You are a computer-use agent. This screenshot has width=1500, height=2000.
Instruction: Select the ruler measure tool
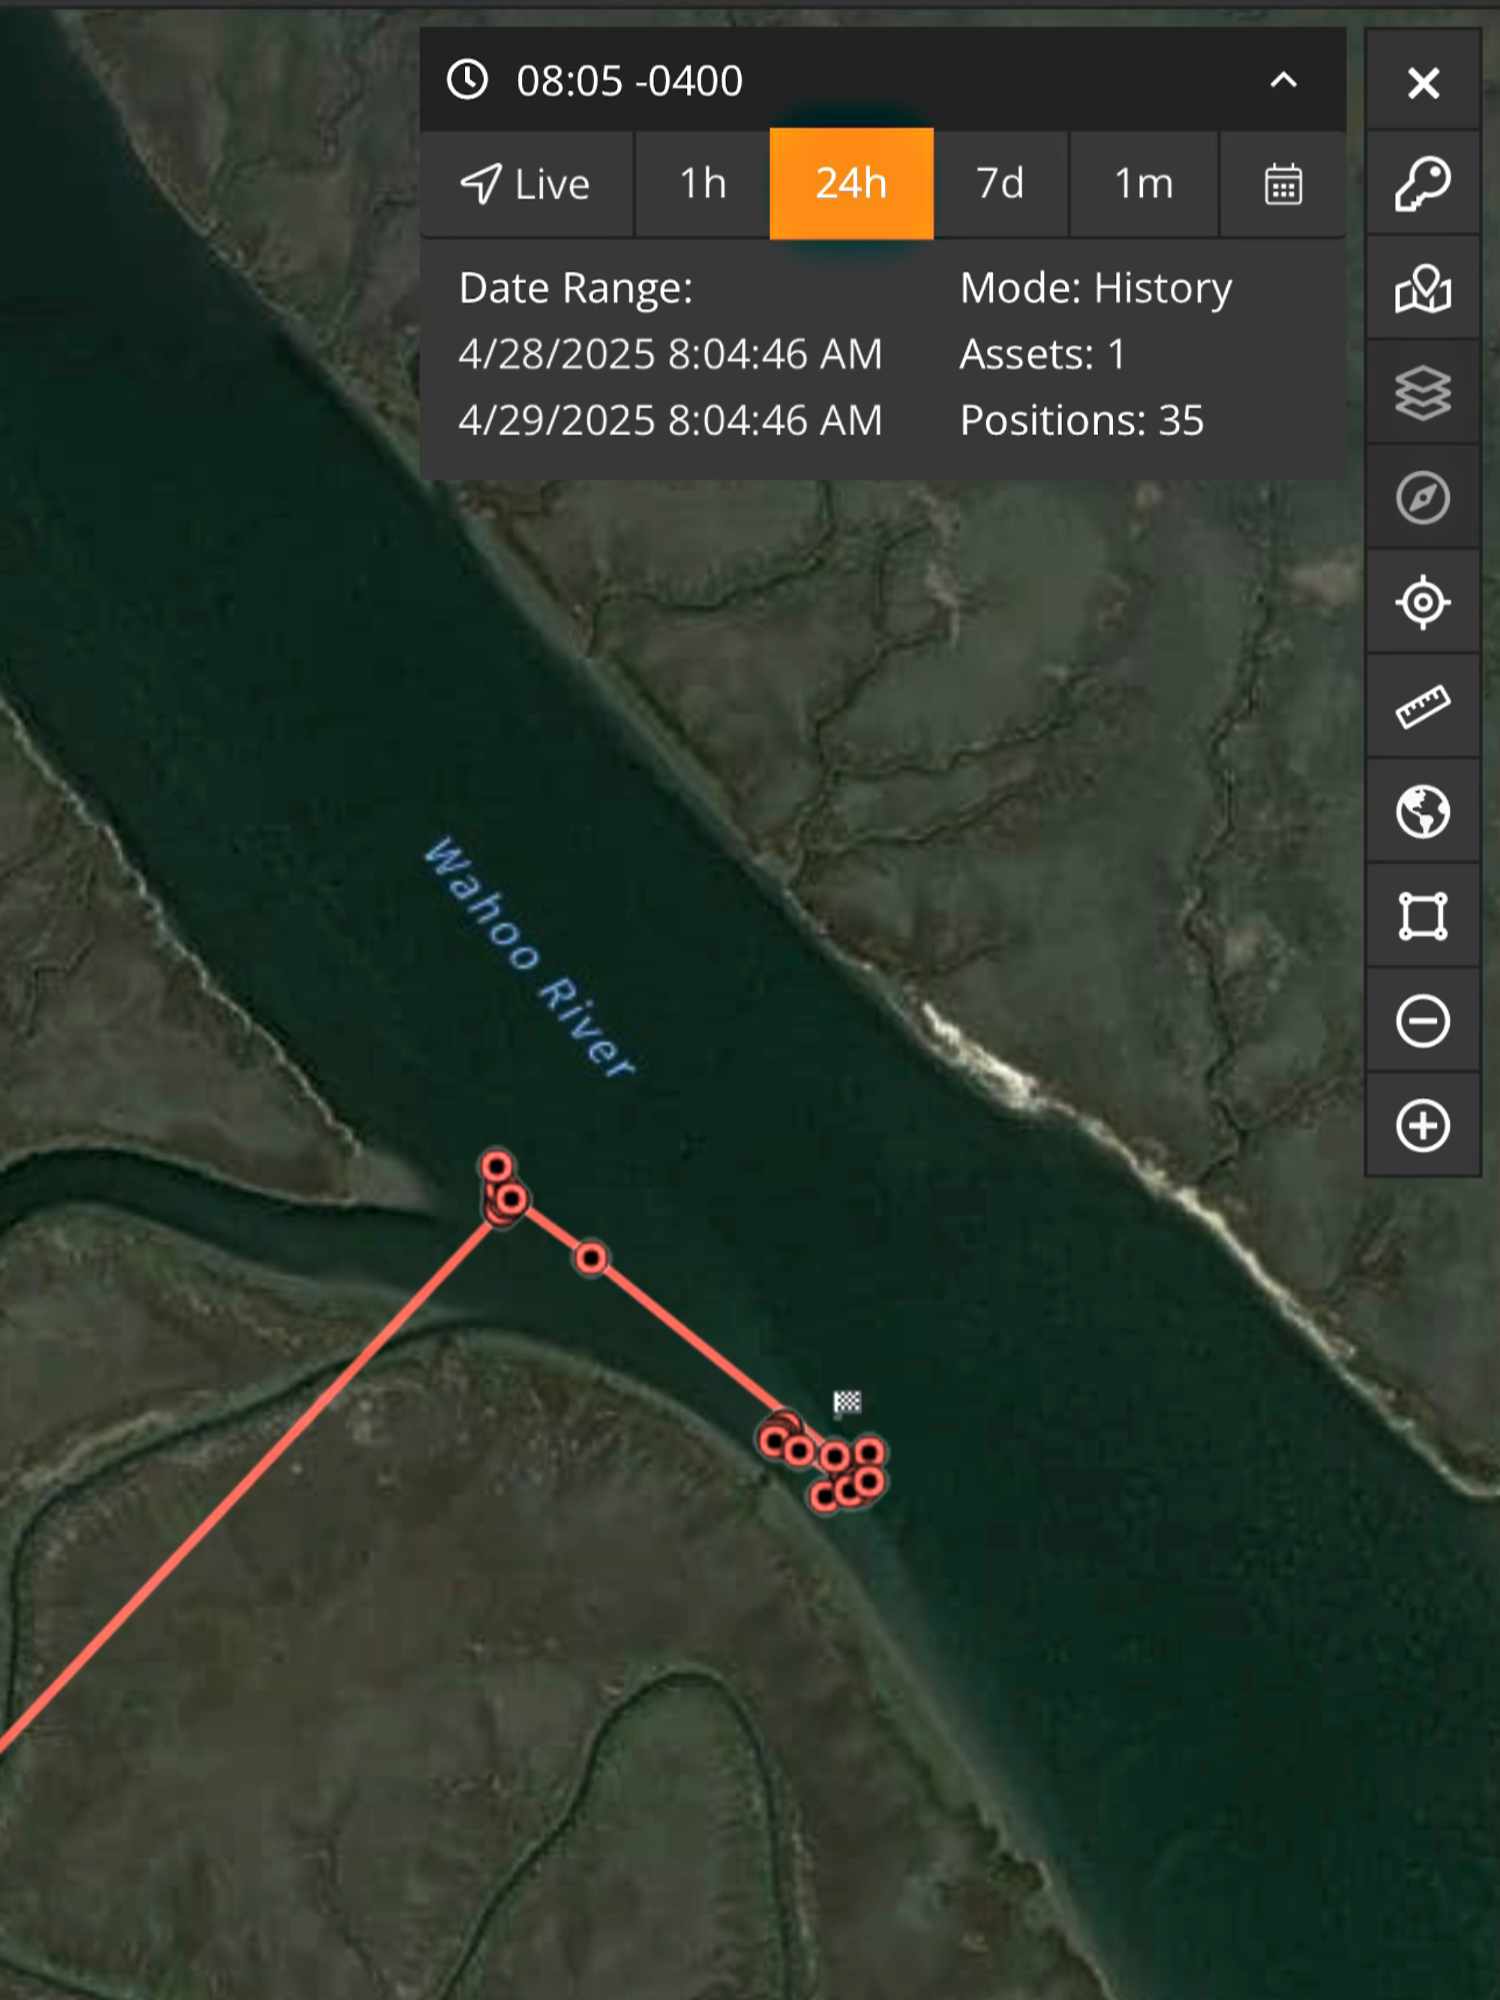coord(1422,707)
